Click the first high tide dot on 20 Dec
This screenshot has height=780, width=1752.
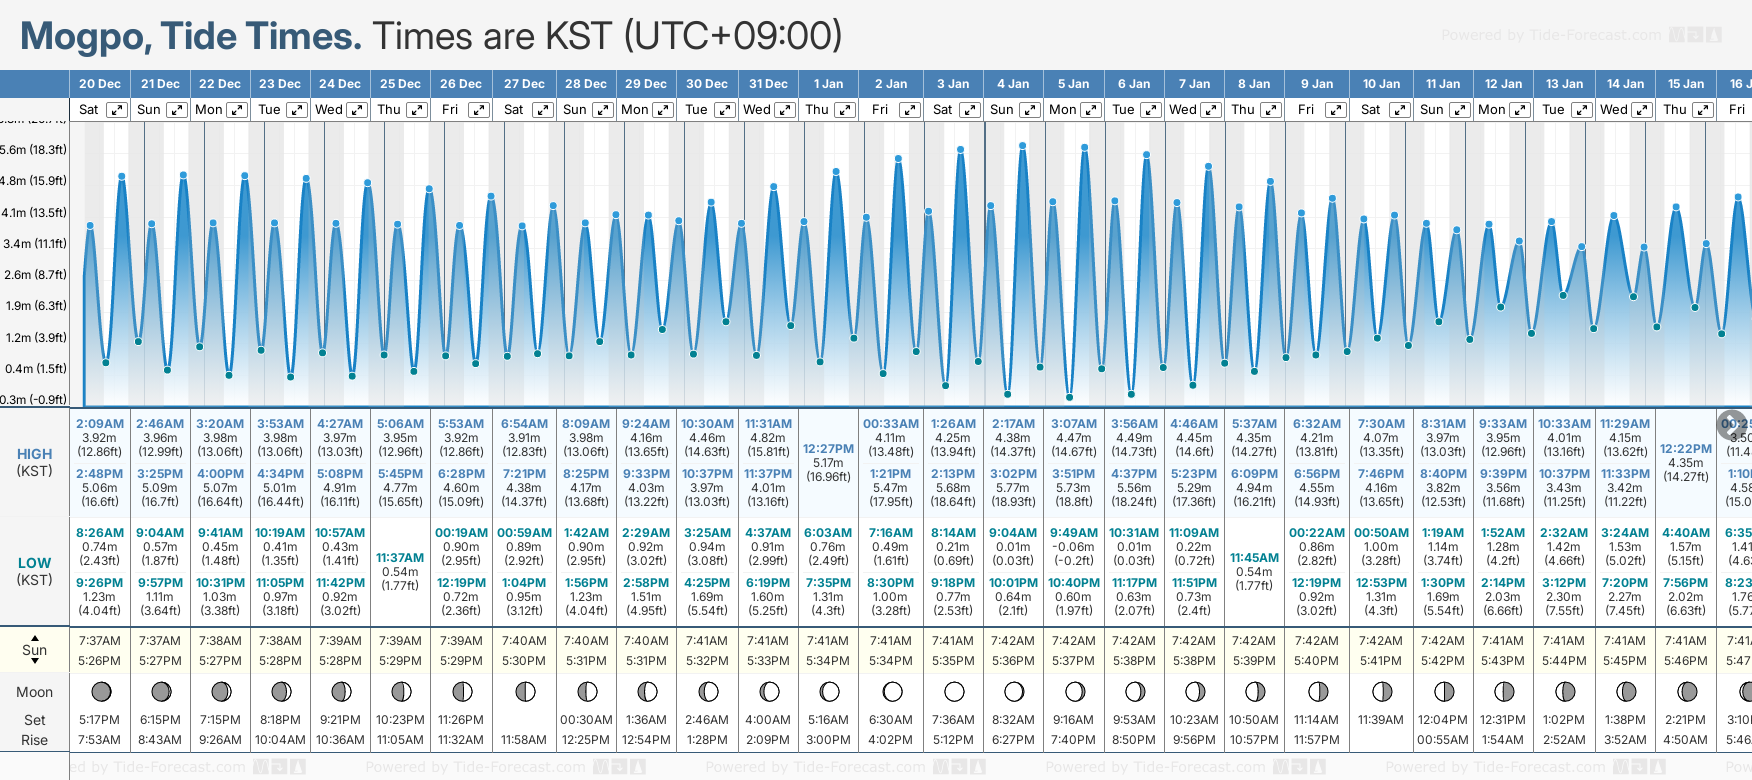pos(90,226)
